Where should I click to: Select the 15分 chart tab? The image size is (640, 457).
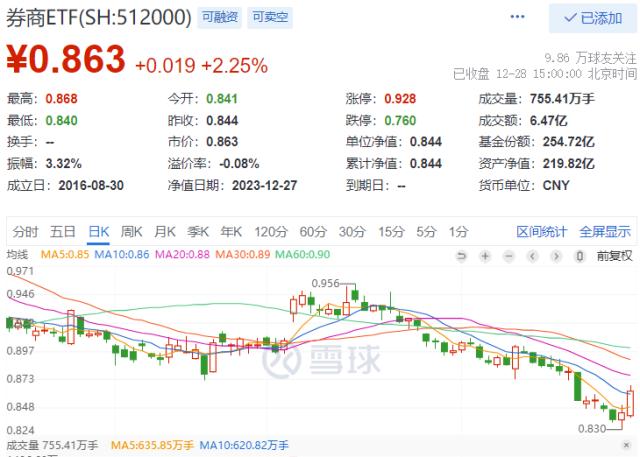pos(391,232)
